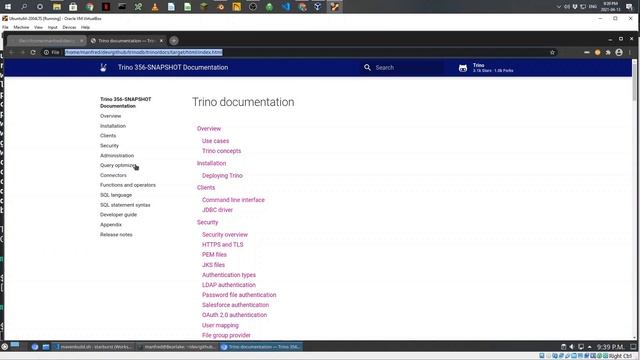Open Use cases link in contents
Image resolution: width=640 pixels, height=360 pixels.
(x=216, y=141)
